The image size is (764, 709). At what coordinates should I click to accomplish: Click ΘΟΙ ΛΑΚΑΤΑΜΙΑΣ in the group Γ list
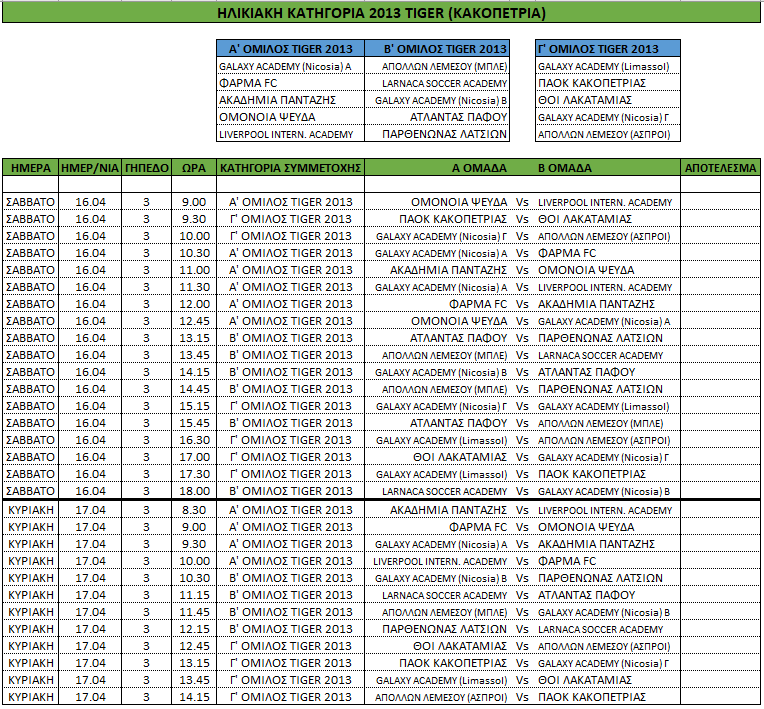point(585,100)
